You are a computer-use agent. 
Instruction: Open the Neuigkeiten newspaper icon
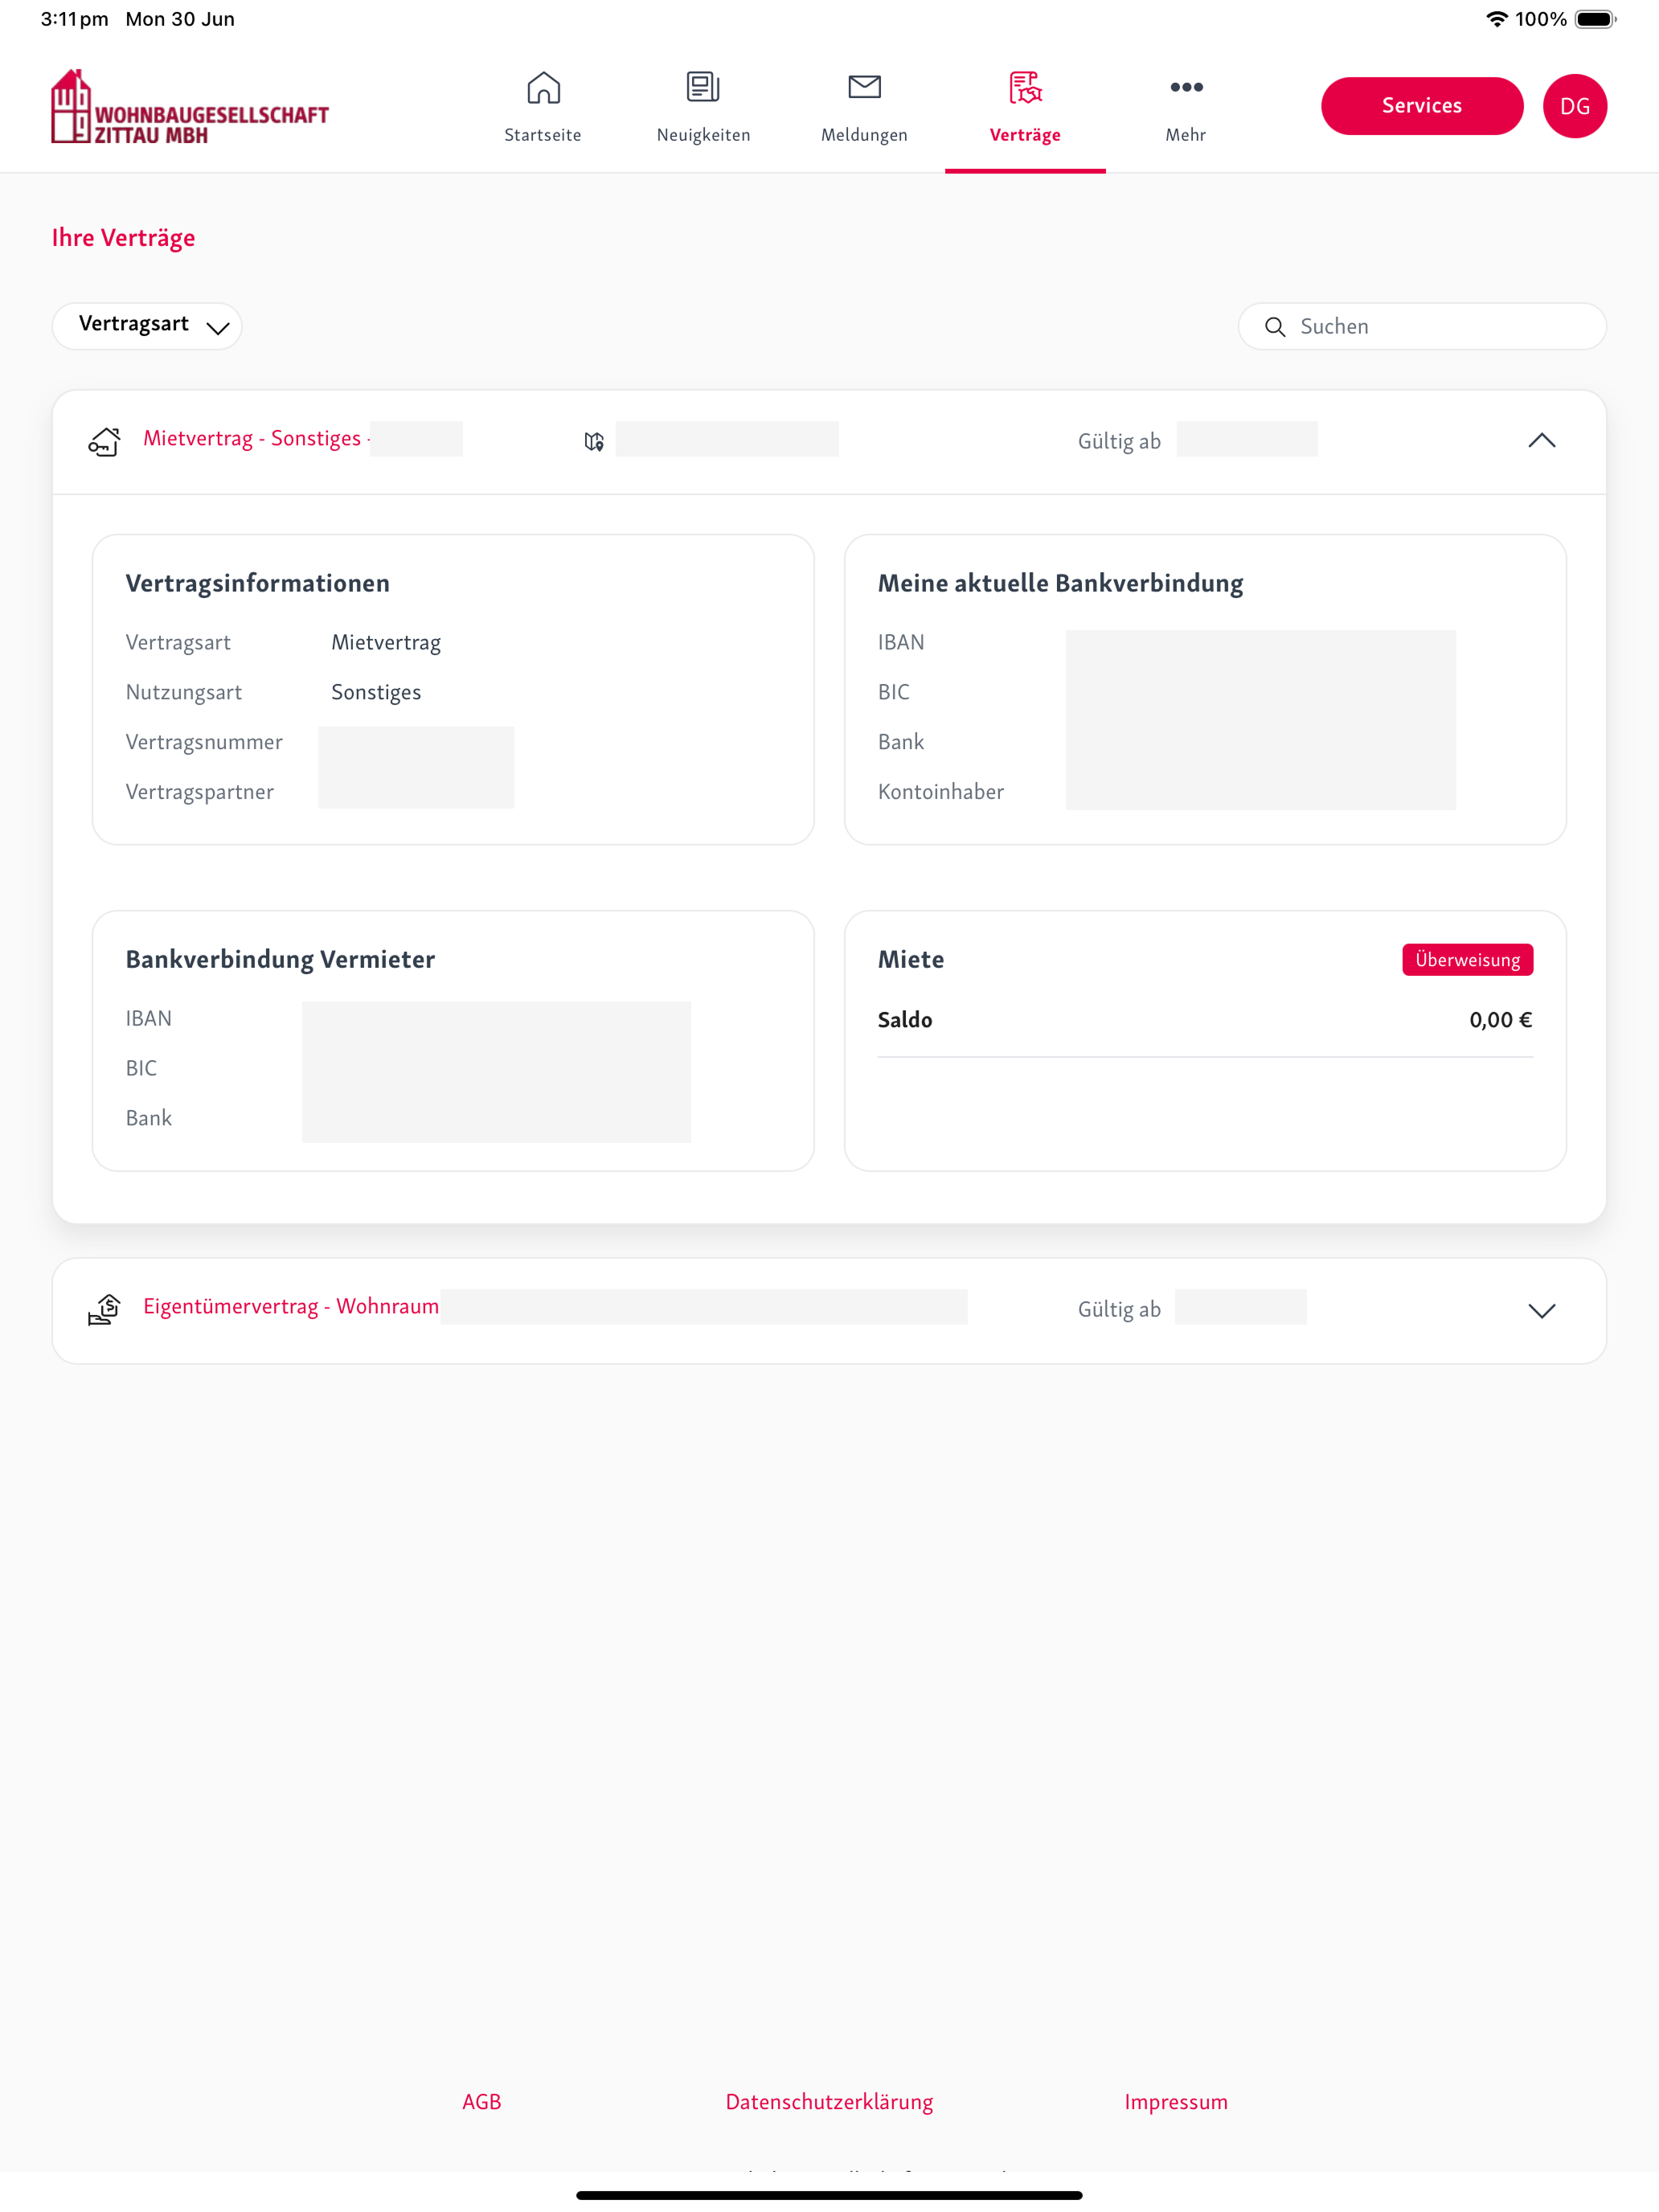point(703,87)
